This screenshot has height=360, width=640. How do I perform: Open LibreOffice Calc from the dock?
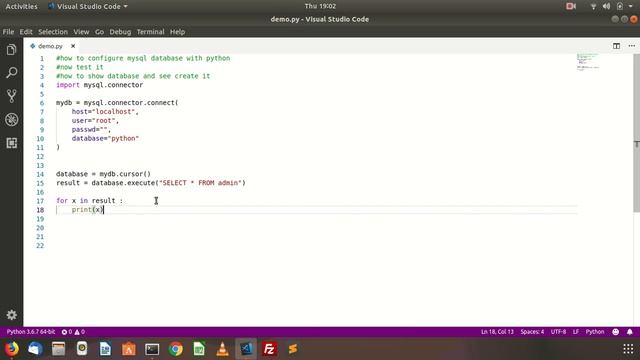(199, 349)
